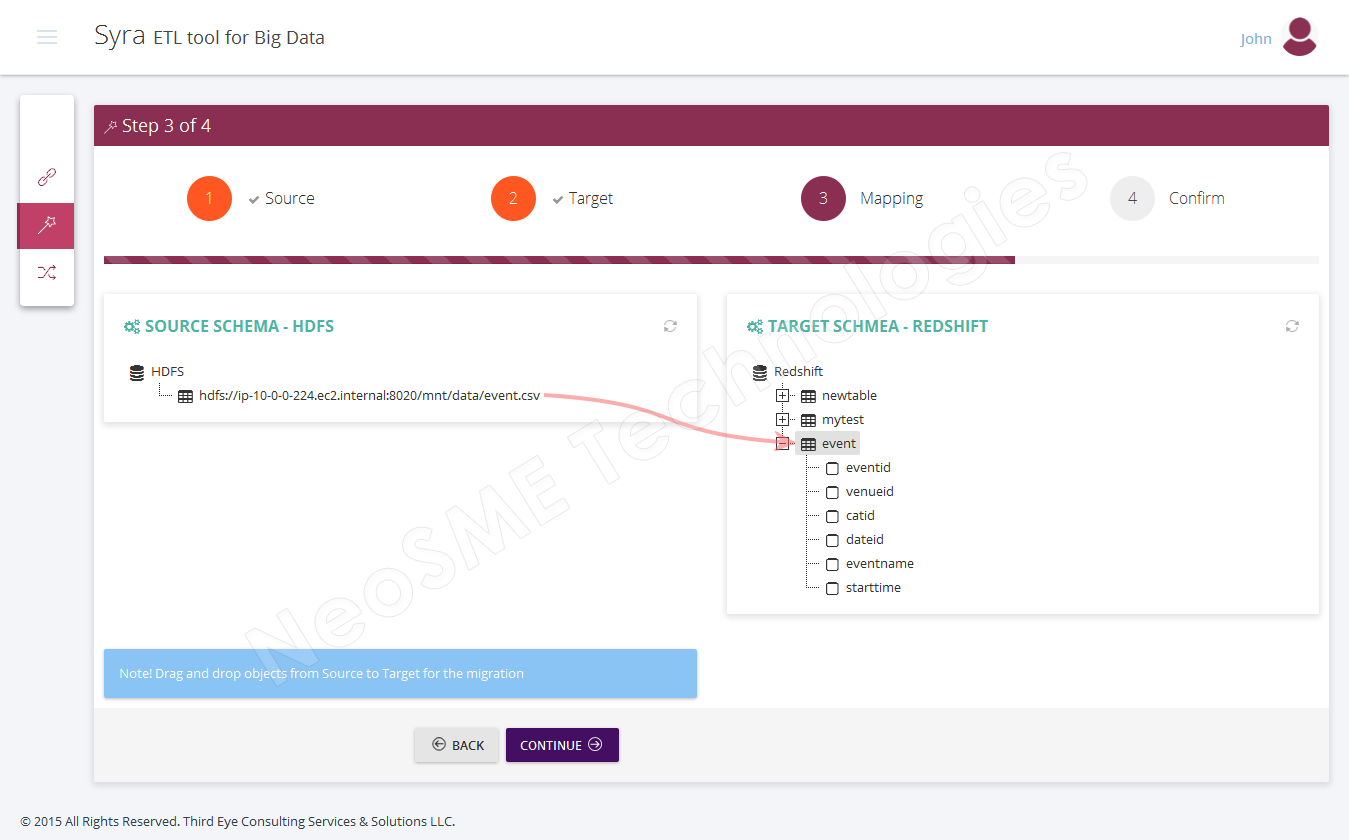Check the catid column checkbox
The image size is (1349, 840).
coord(832,516)
